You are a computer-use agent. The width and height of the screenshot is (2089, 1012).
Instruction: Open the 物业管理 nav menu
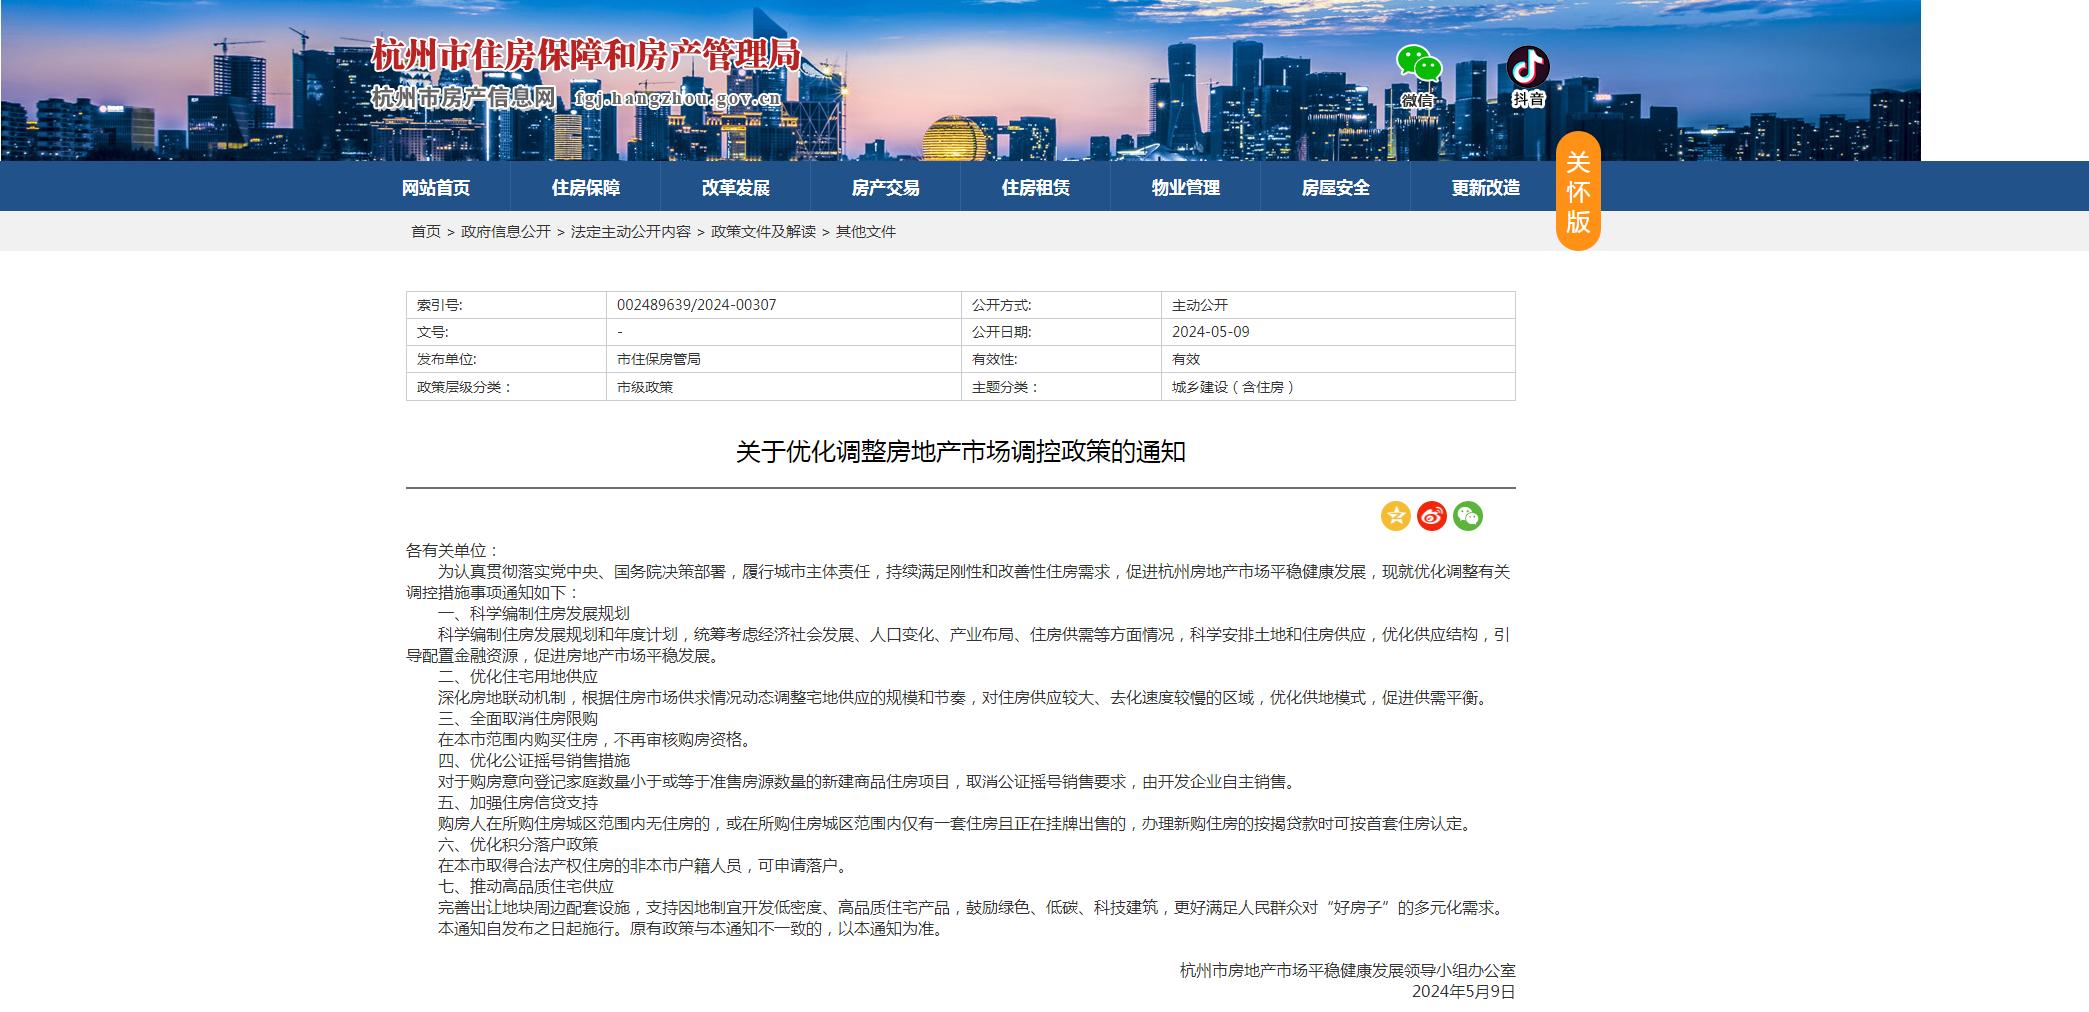(x=1186, y=187)
